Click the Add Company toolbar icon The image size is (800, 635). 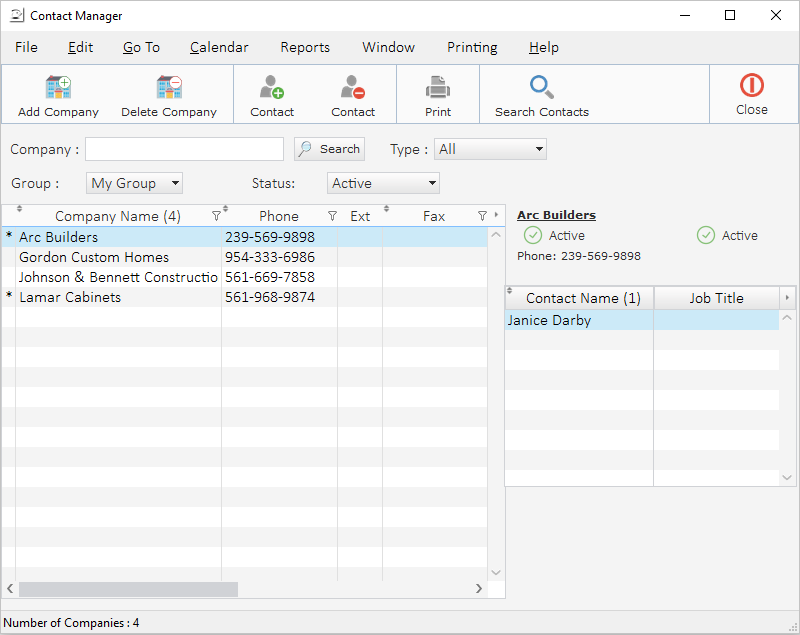coord(58,87)
